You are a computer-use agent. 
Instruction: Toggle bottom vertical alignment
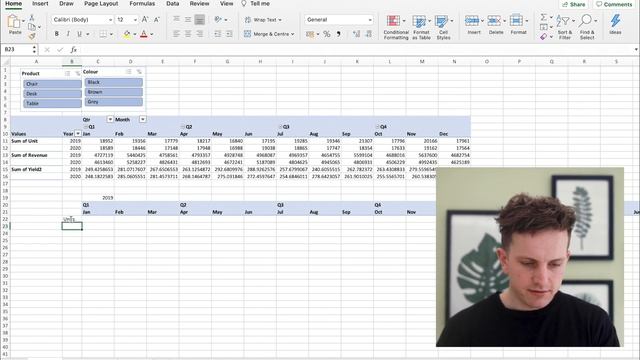200,19
